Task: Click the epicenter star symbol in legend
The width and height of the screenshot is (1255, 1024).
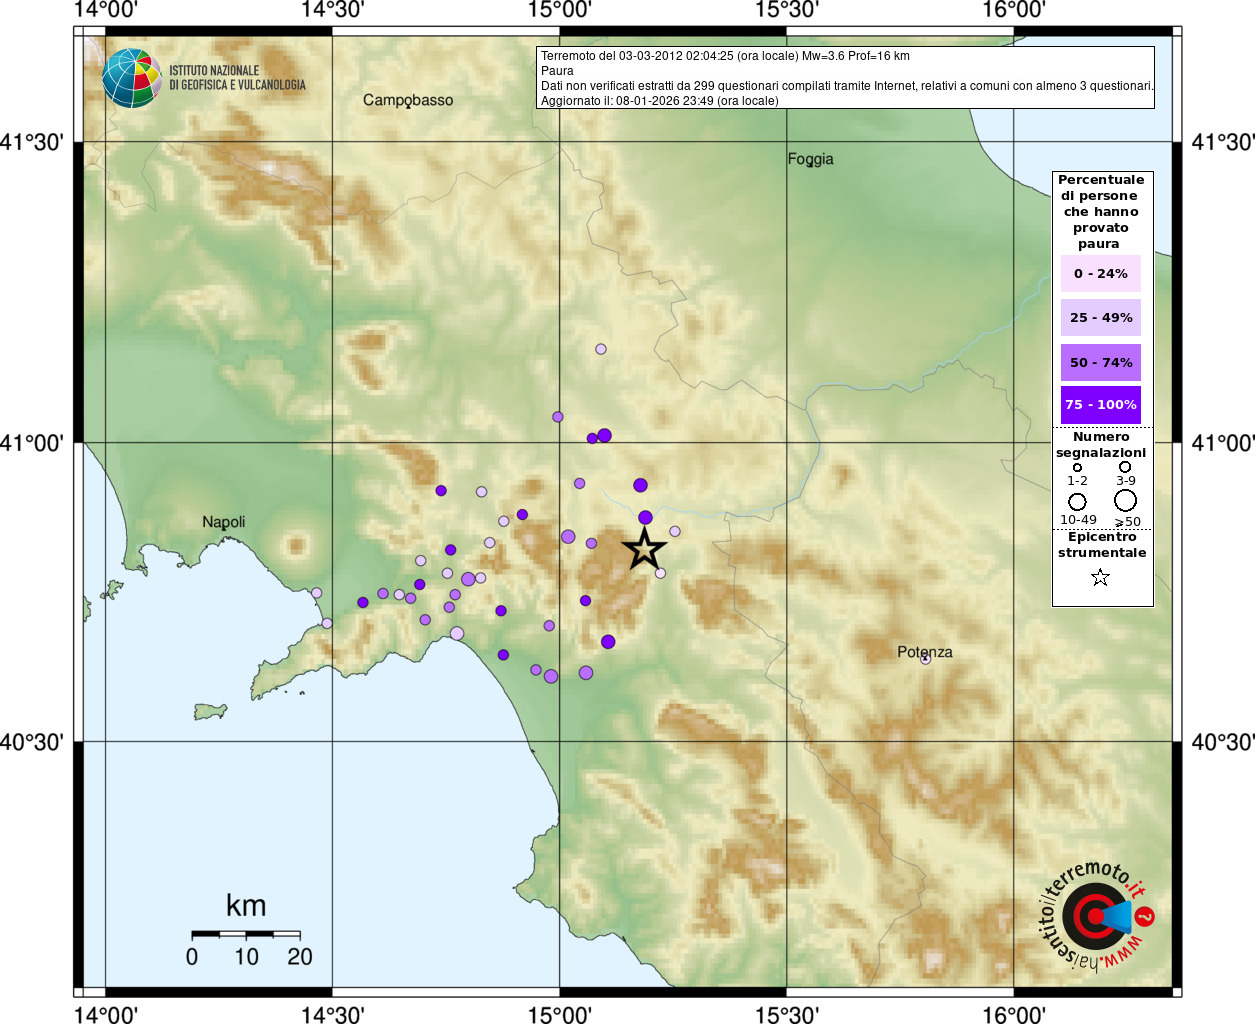Action: point(1100,577)
